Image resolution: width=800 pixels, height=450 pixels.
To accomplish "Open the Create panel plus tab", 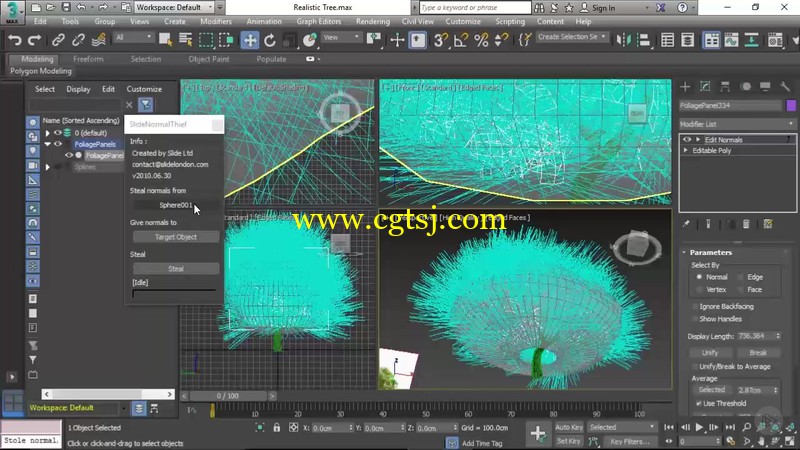I will [x=685, y=87].
